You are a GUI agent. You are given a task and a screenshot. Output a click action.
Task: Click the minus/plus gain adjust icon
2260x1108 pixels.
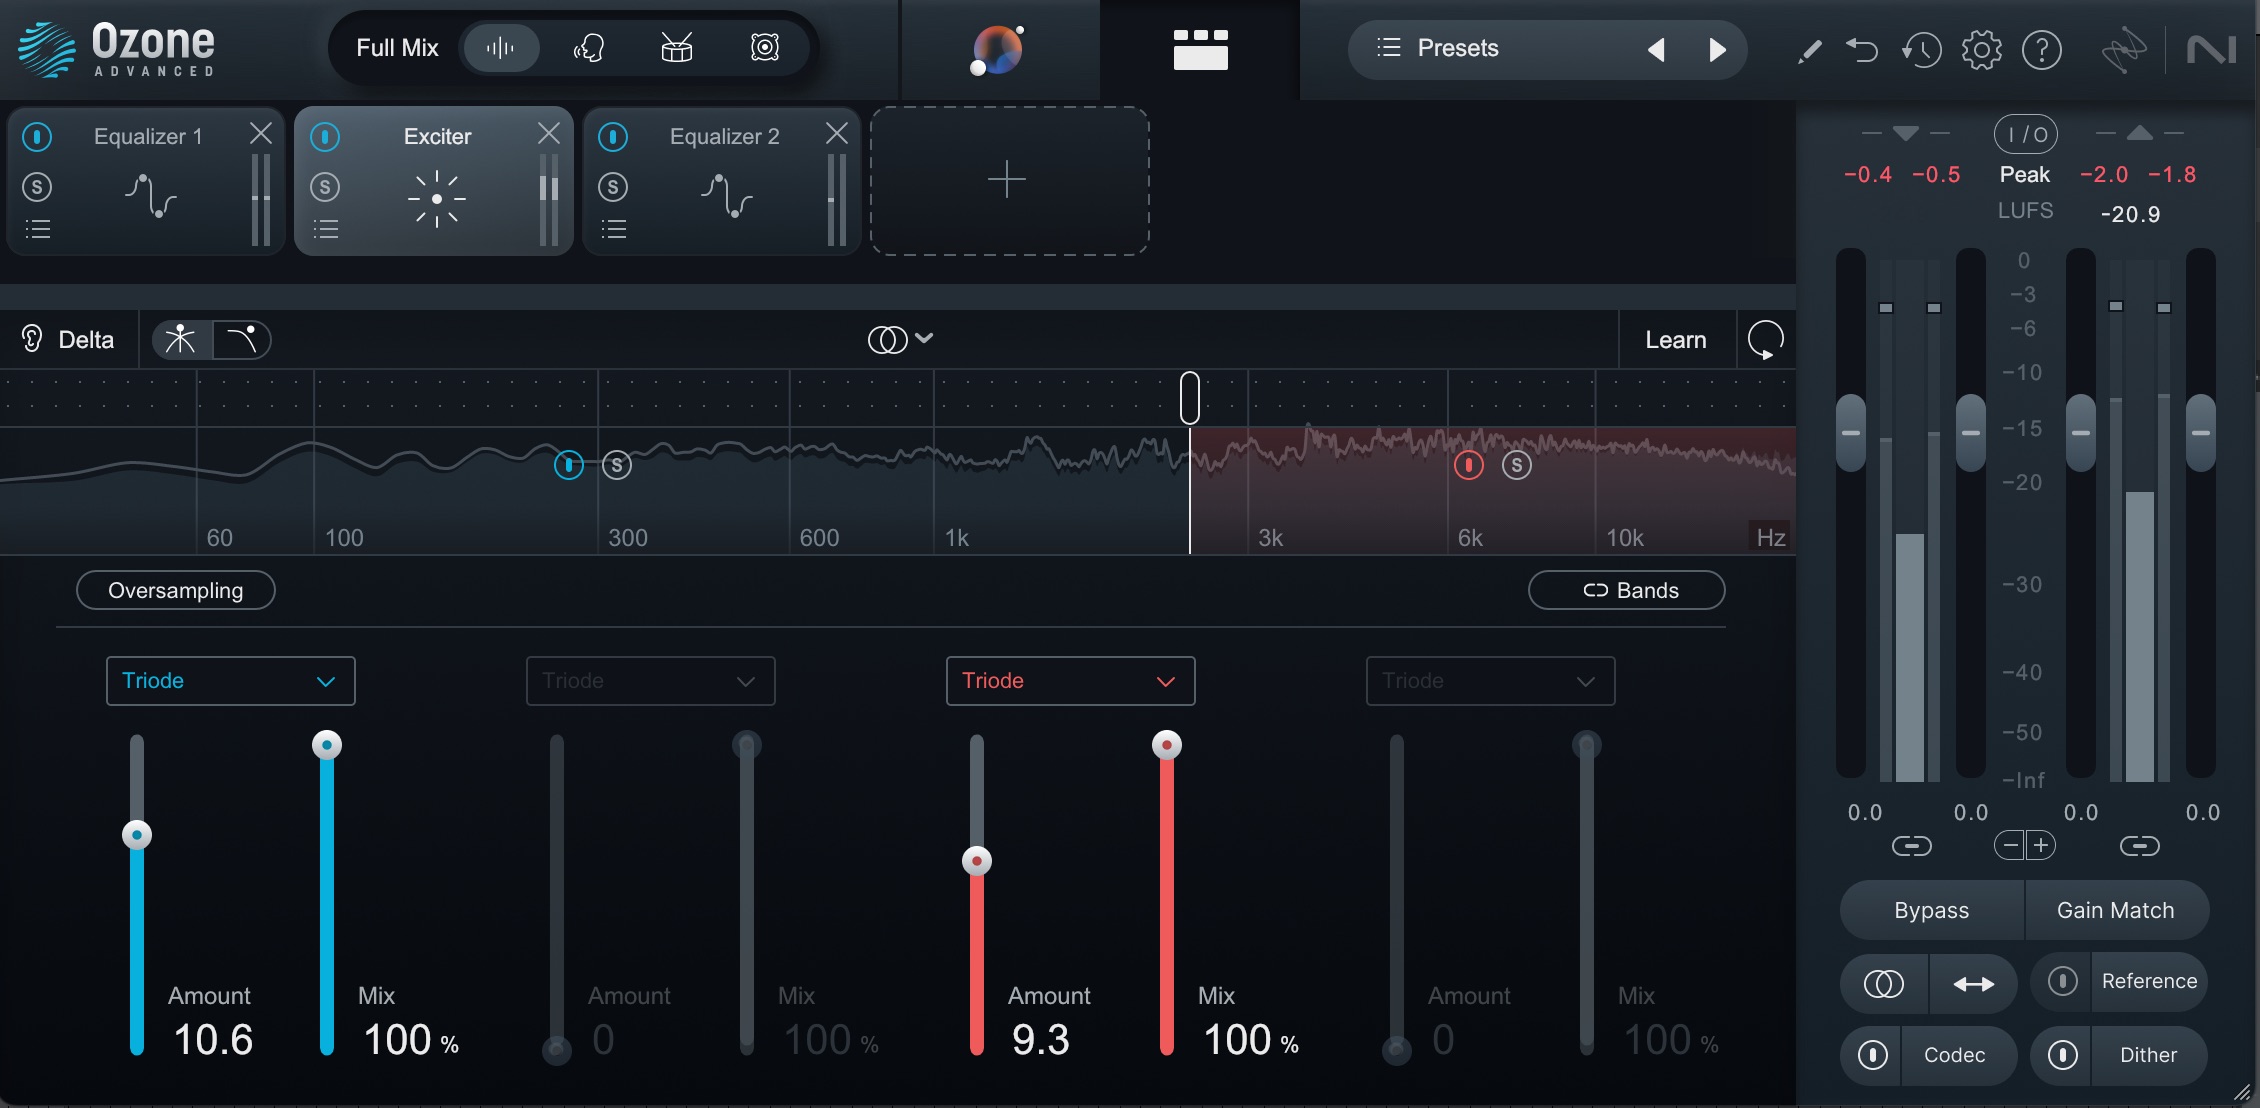tap(2025, 846)
